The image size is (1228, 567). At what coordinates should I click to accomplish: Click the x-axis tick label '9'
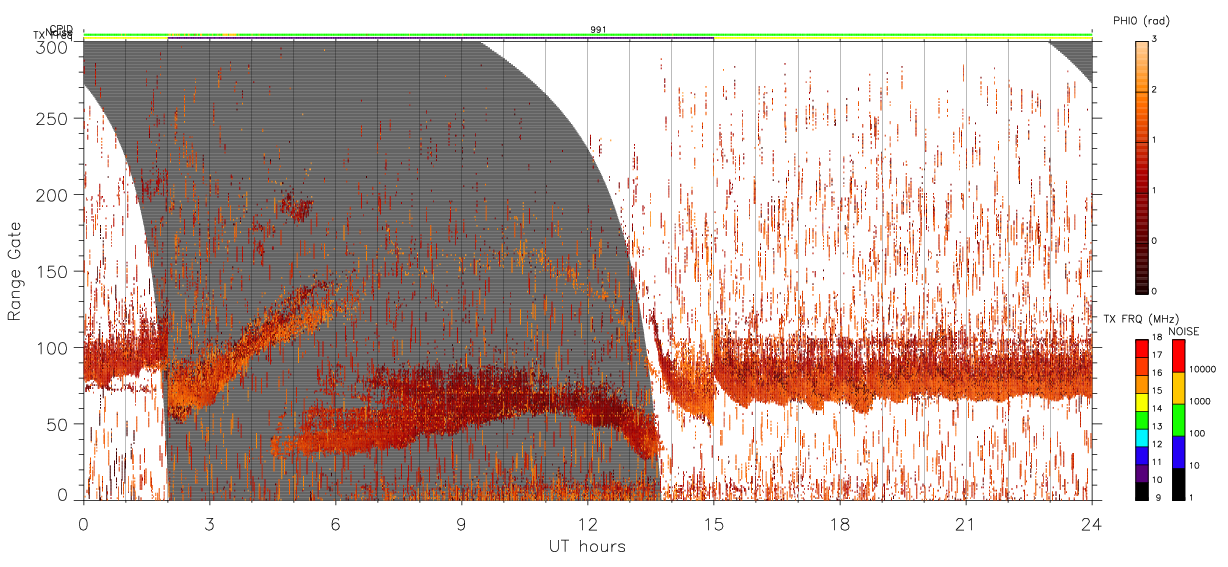461,525
